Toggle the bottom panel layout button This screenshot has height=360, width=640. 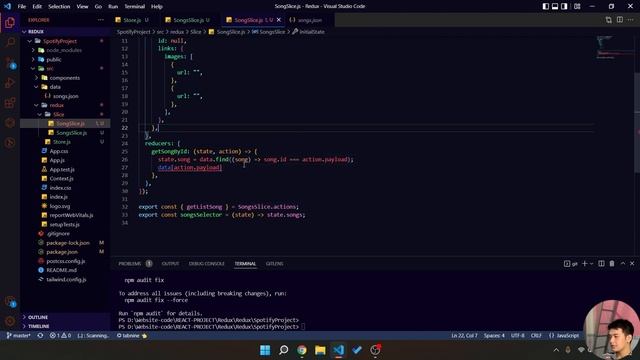coord(555,6)
